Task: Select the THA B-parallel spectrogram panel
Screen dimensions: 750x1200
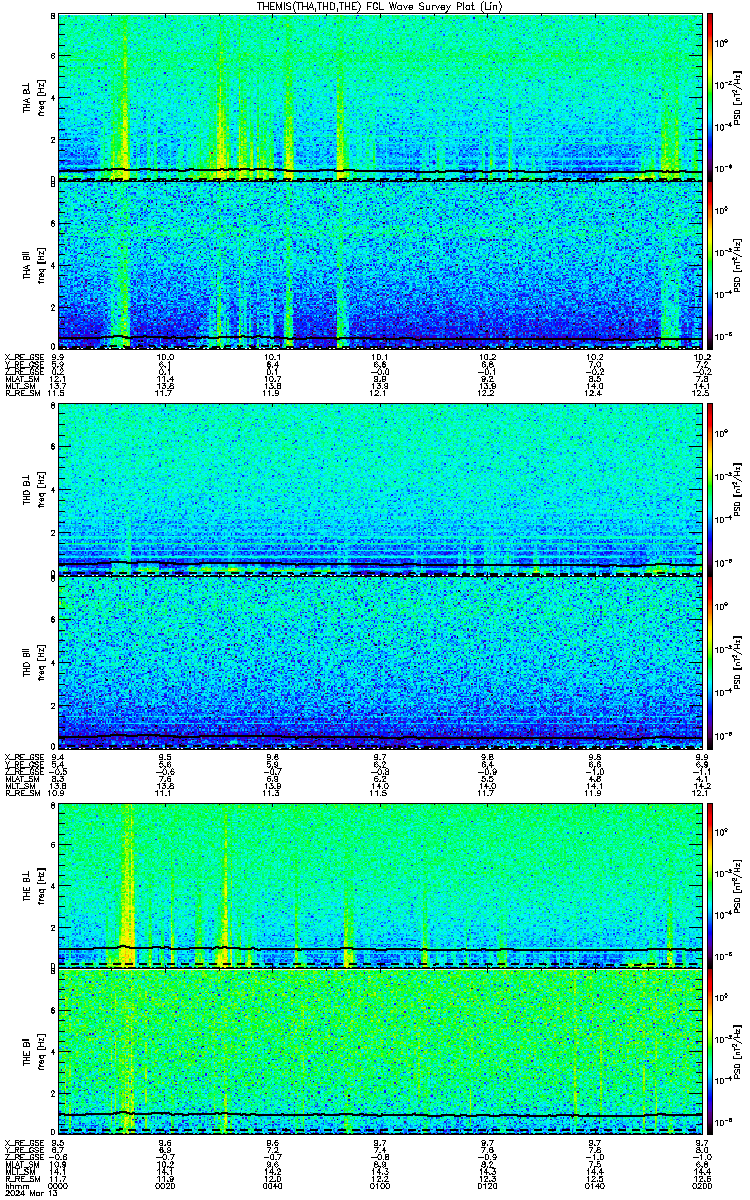Action: (380, 265)
